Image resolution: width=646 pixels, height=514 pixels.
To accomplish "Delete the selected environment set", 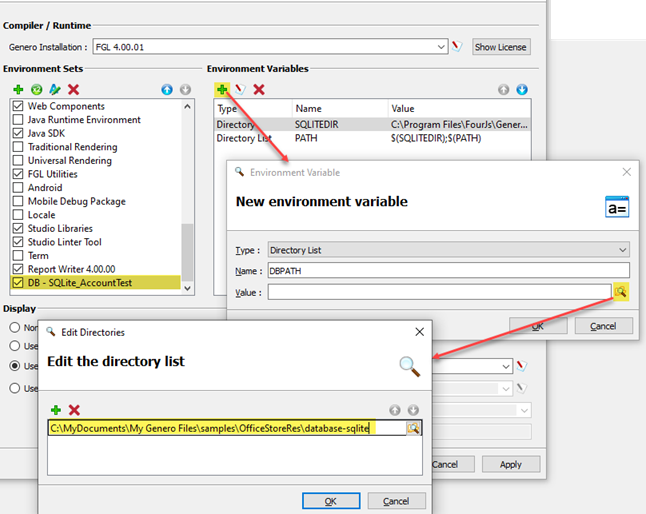I will point(74,89).
